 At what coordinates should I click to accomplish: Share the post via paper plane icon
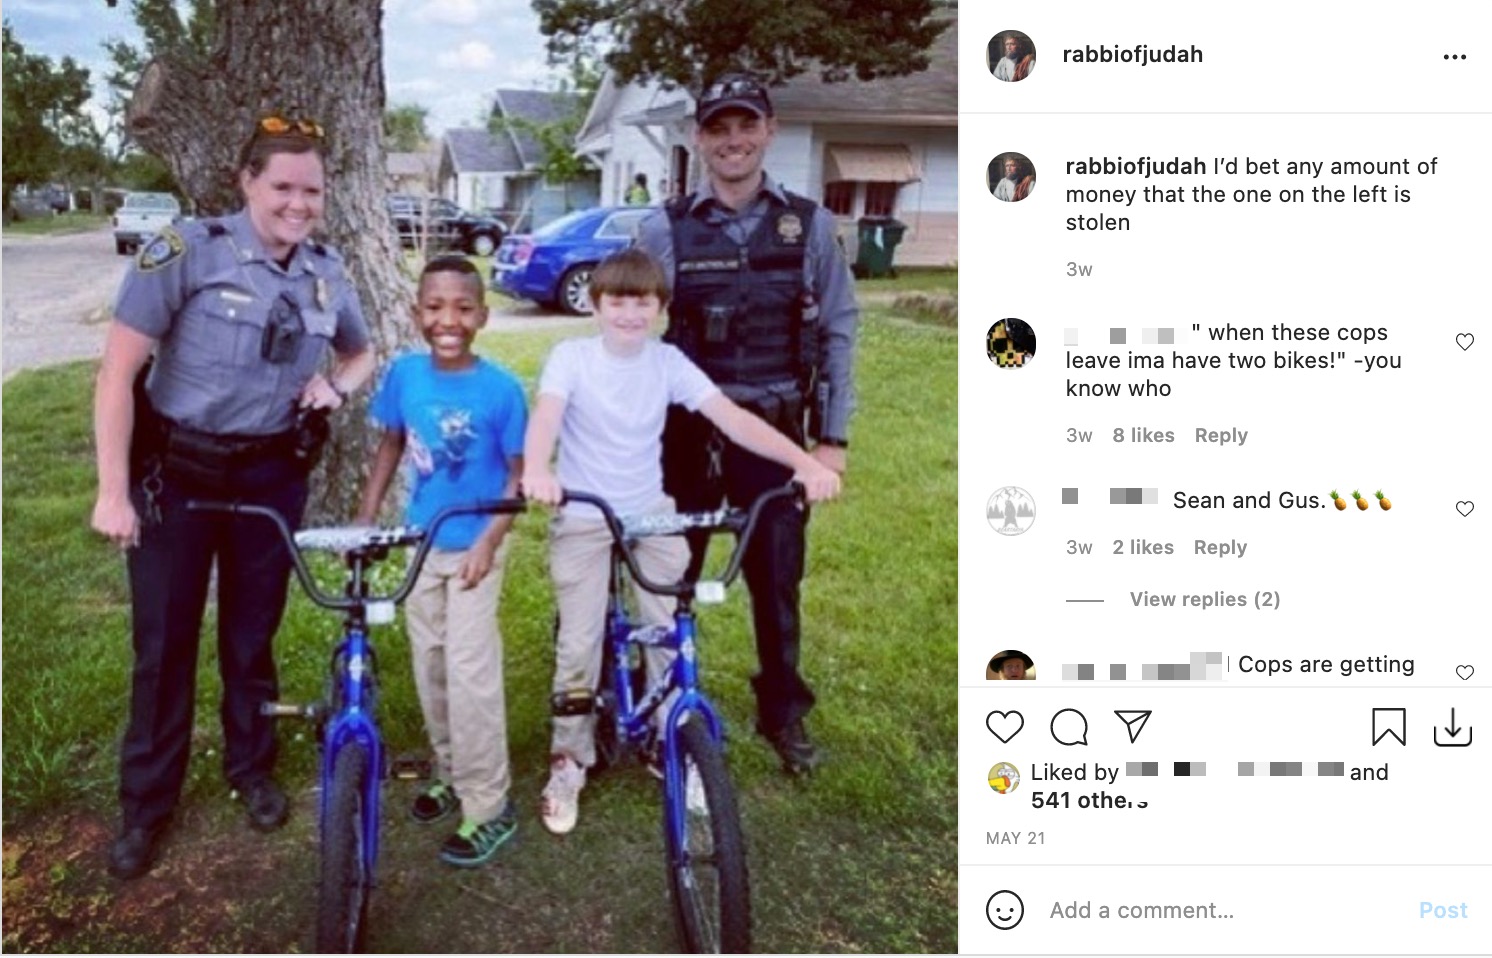[1133, 727]
